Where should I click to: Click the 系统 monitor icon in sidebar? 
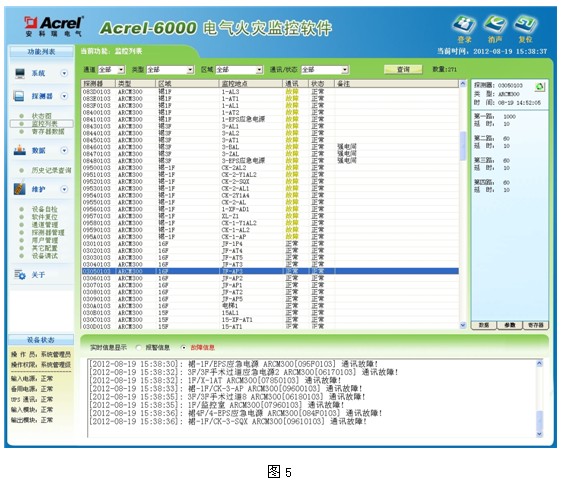point(20,73)
